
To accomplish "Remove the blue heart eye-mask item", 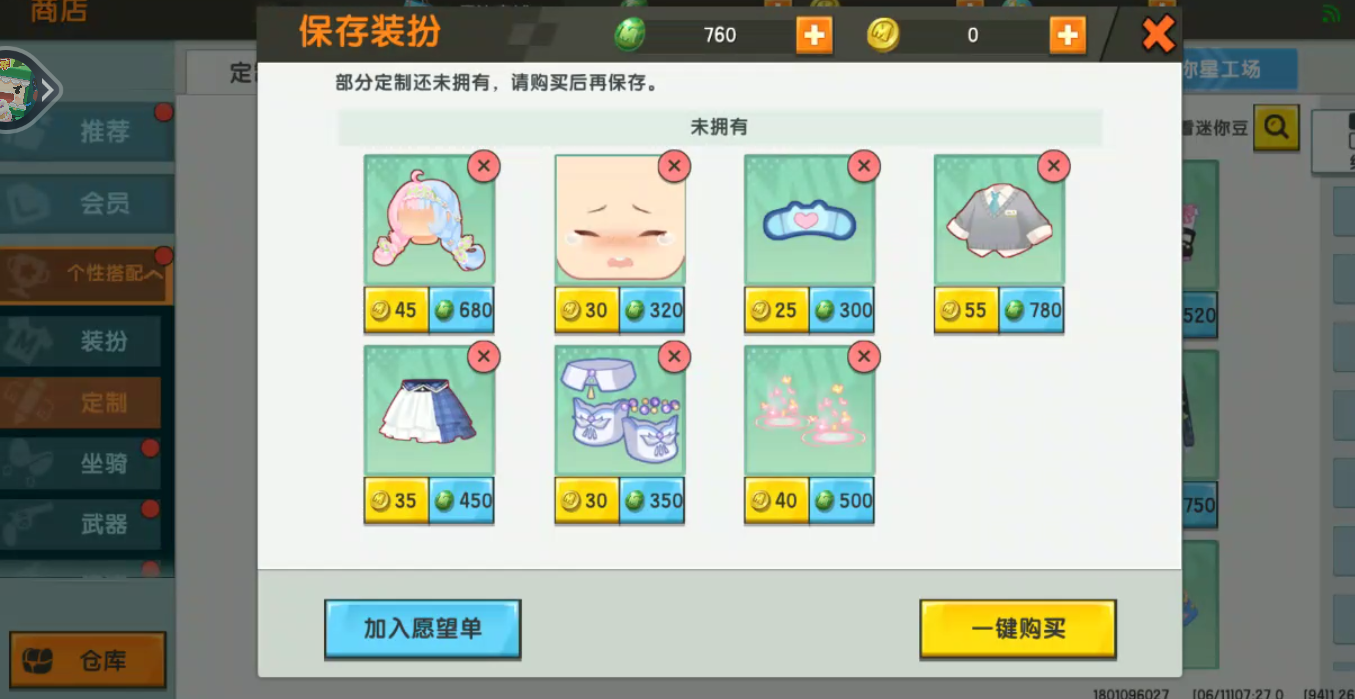I will [864, 166].
